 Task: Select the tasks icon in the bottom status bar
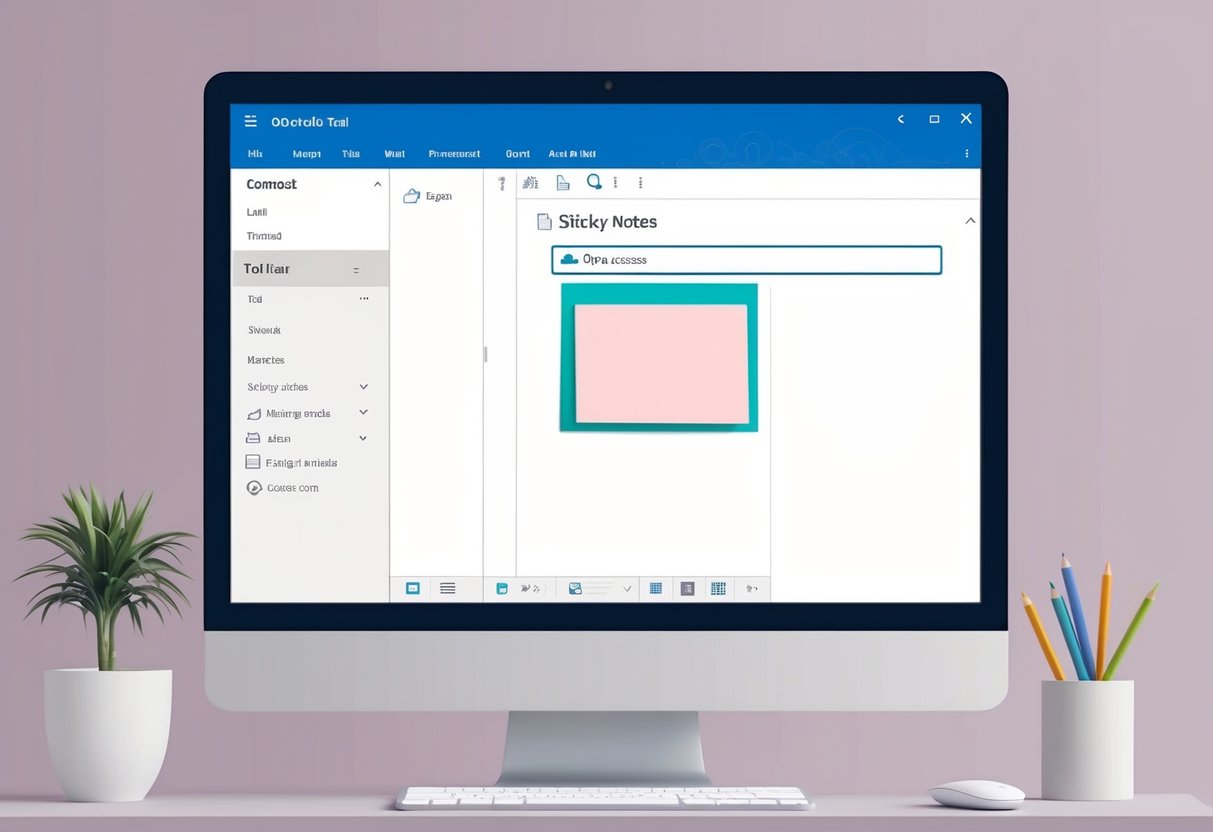point(718,589)
